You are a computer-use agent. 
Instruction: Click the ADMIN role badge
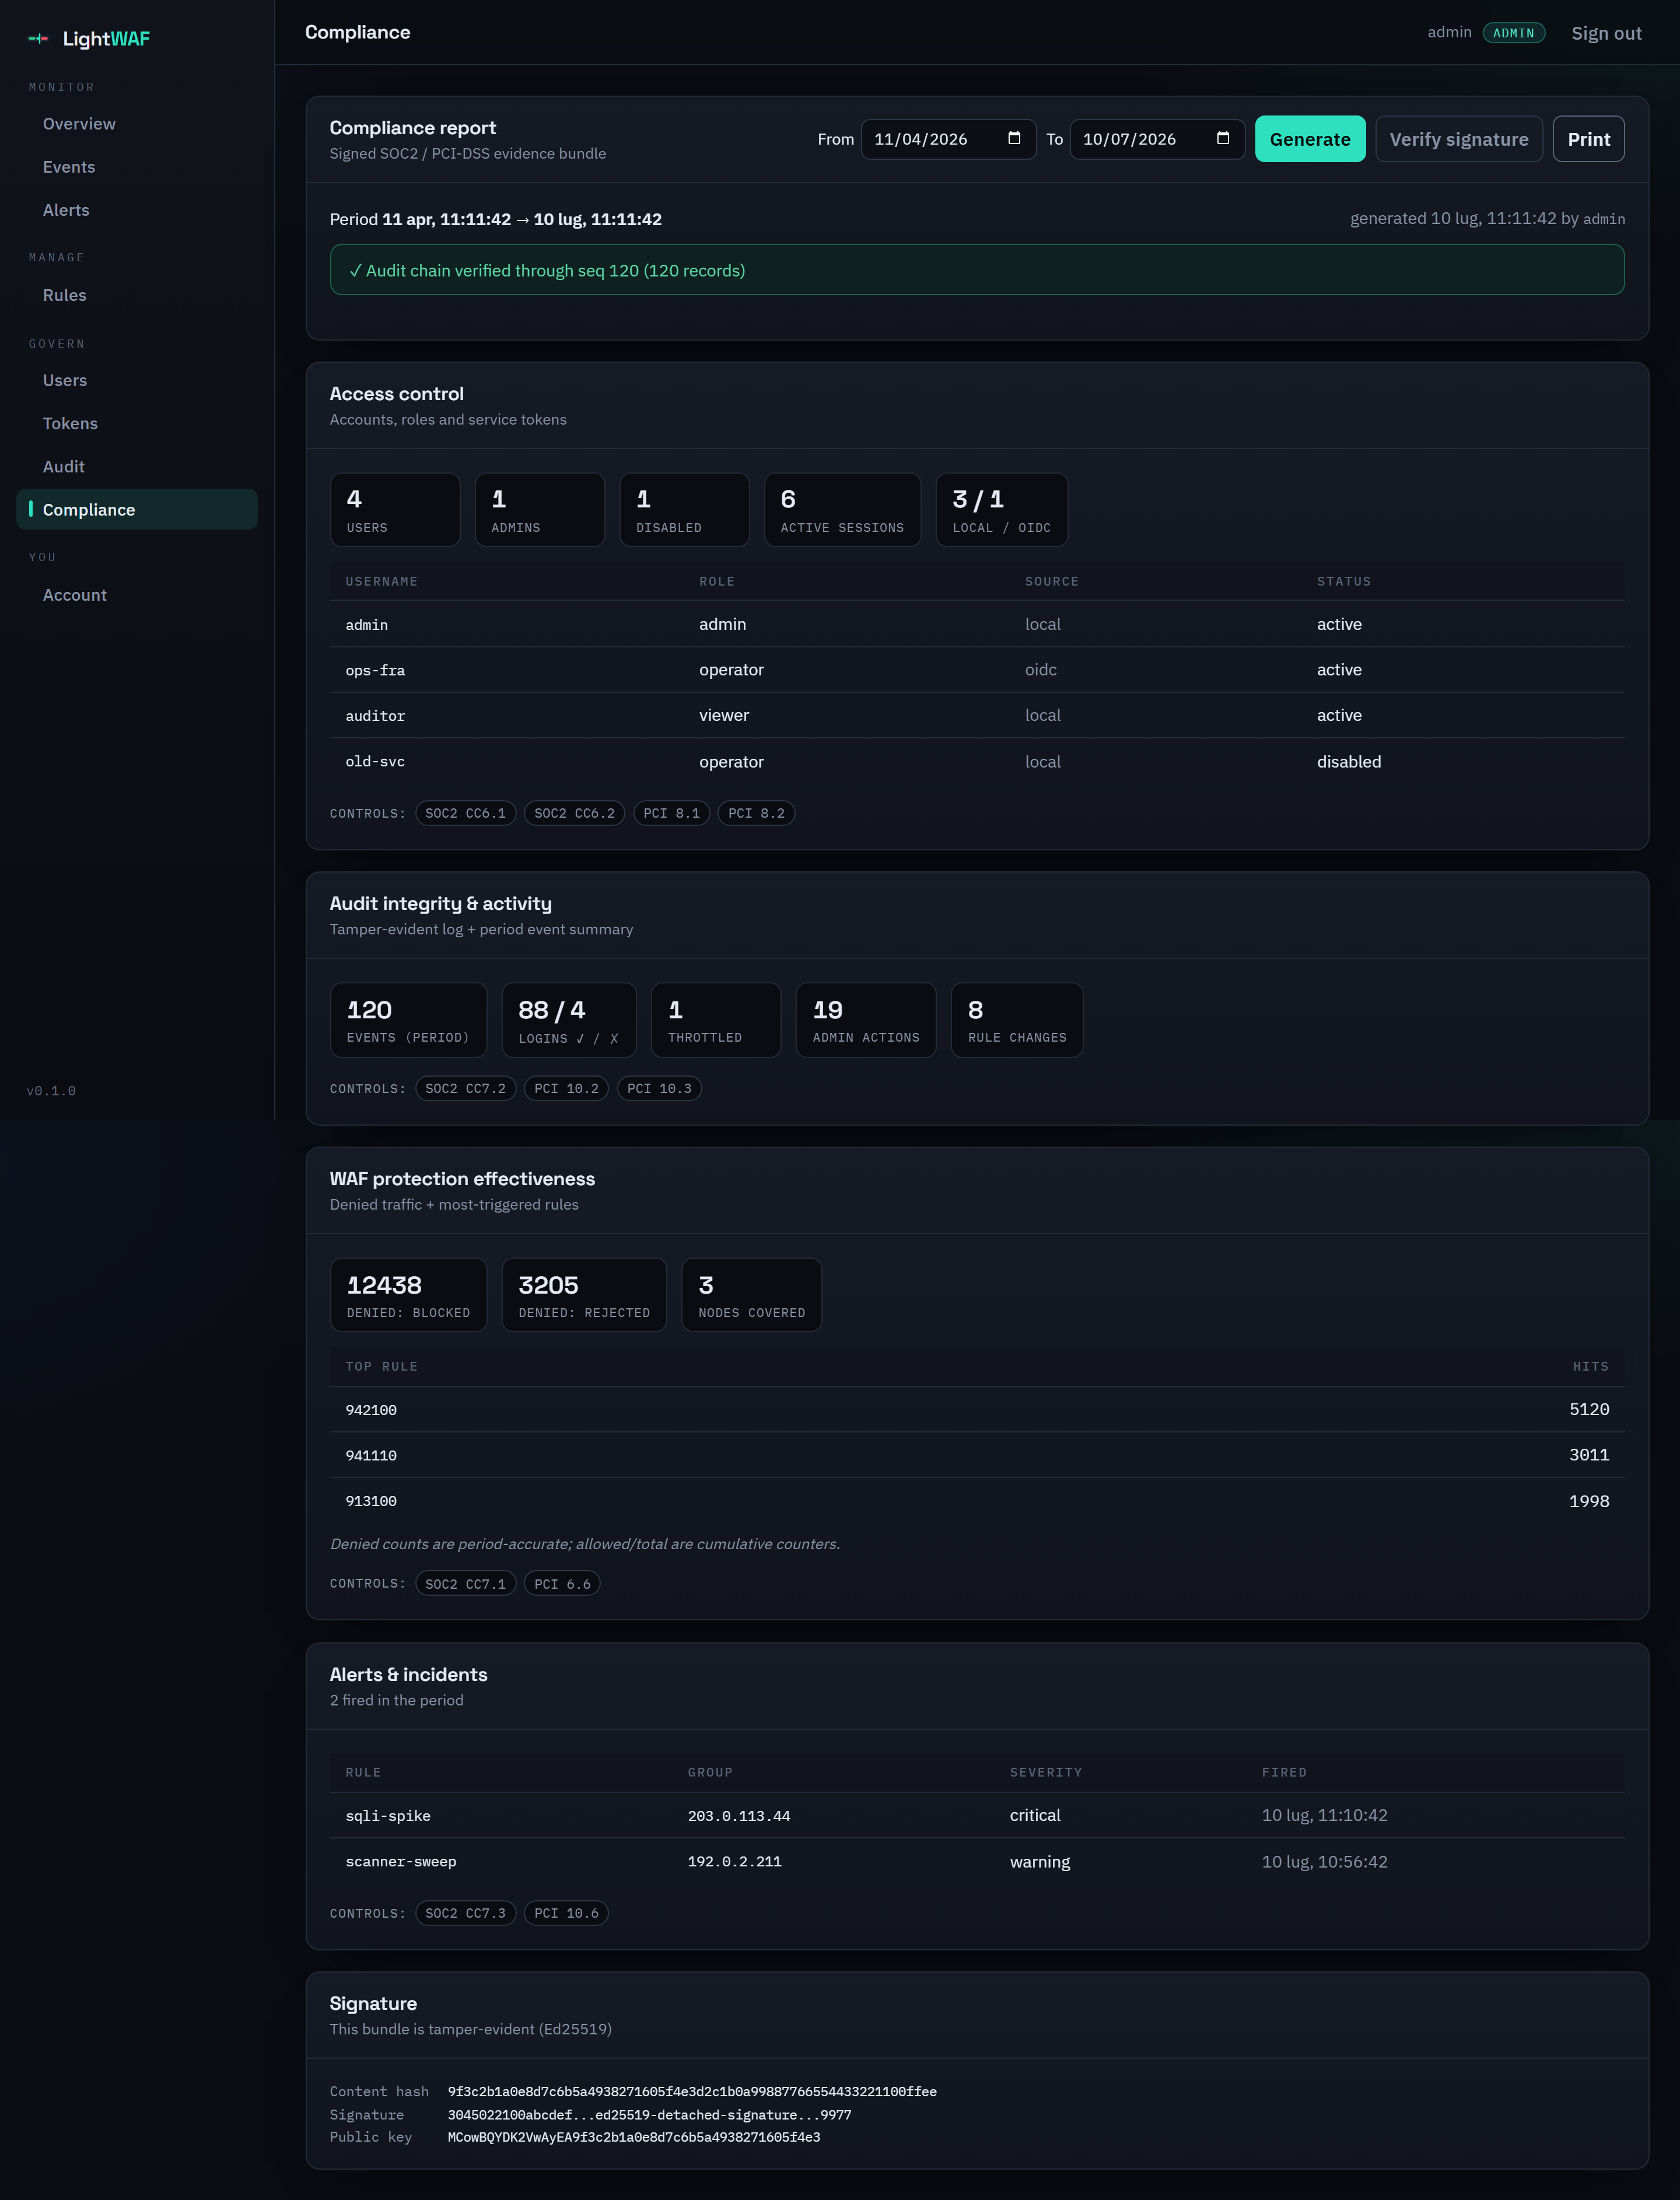click(1513, 33)
